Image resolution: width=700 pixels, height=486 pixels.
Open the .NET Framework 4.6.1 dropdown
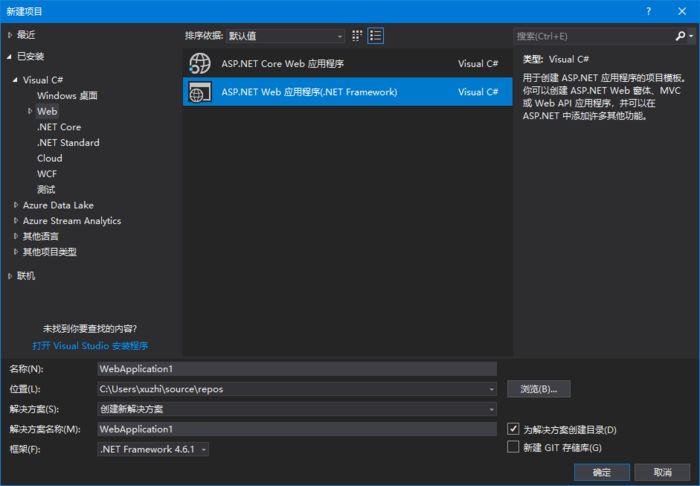pos(153,449)
